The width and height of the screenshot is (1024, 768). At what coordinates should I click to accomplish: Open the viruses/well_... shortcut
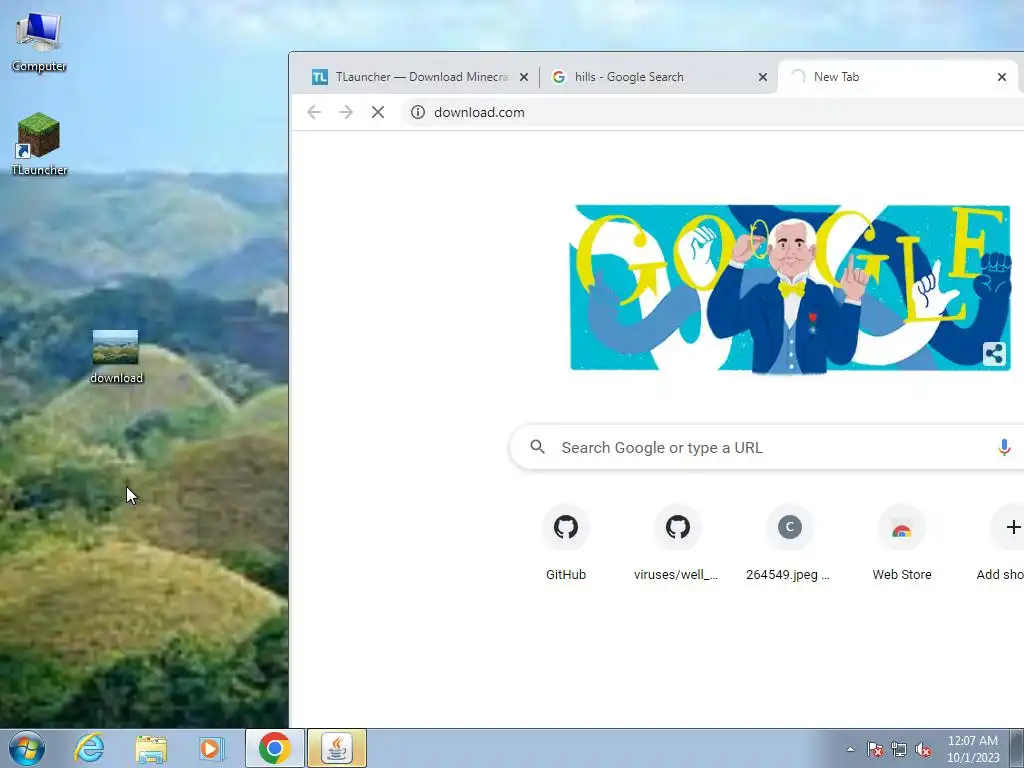[677, 542]
